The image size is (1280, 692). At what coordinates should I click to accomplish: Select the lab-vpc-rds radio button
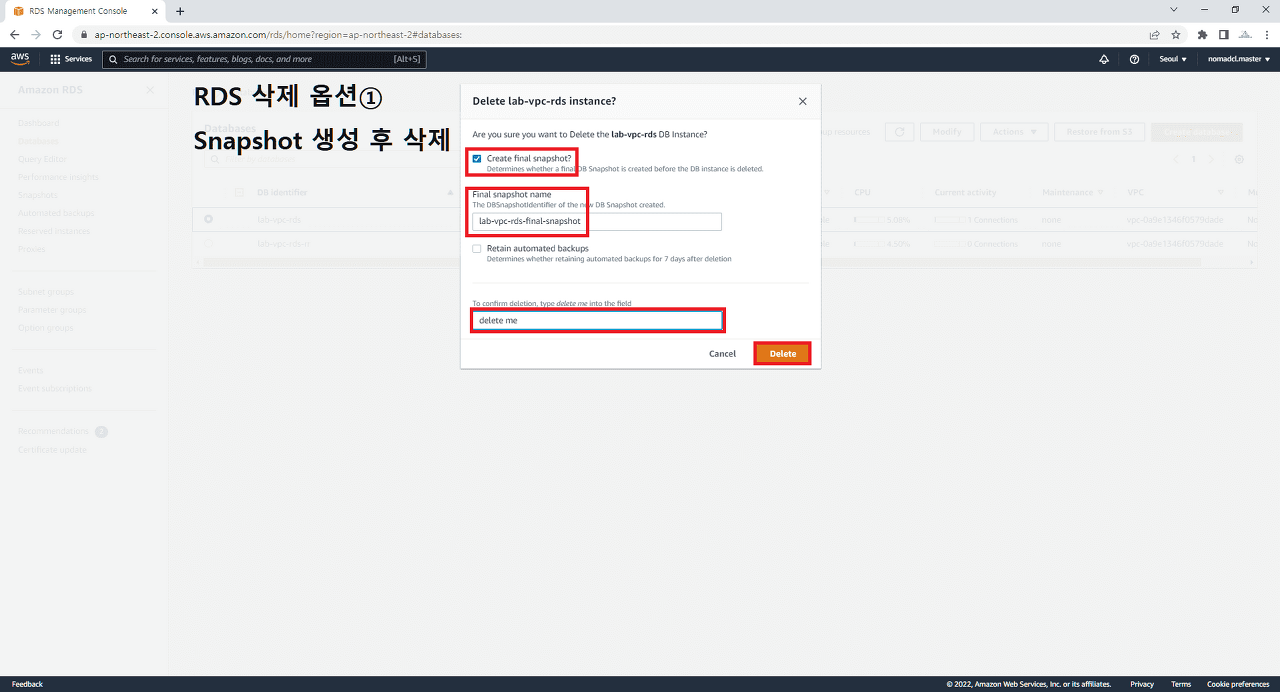[x=209, y=219]
